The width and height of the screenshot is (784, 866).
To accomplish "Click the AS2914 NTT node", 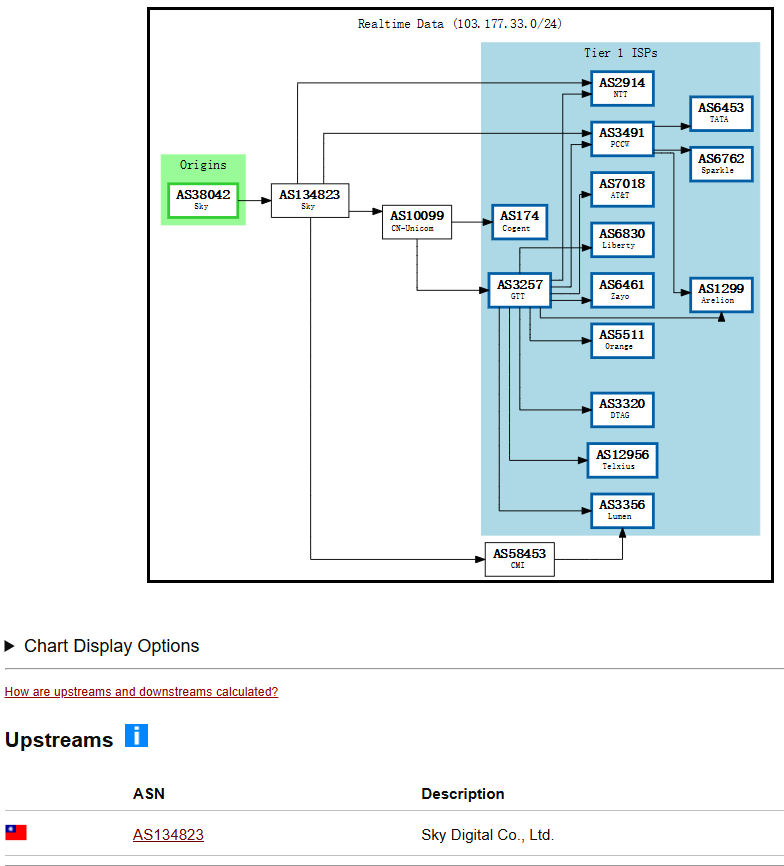I will 622,88.
